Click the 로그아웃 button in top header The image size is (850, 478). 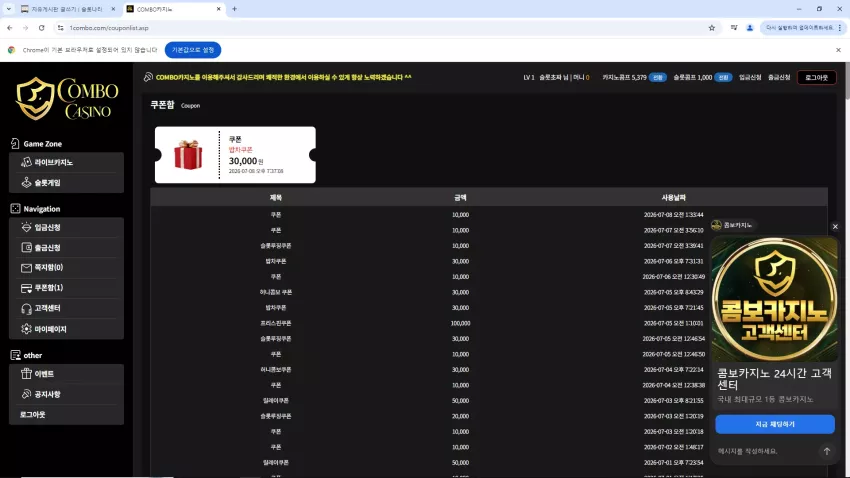[816, 77]
